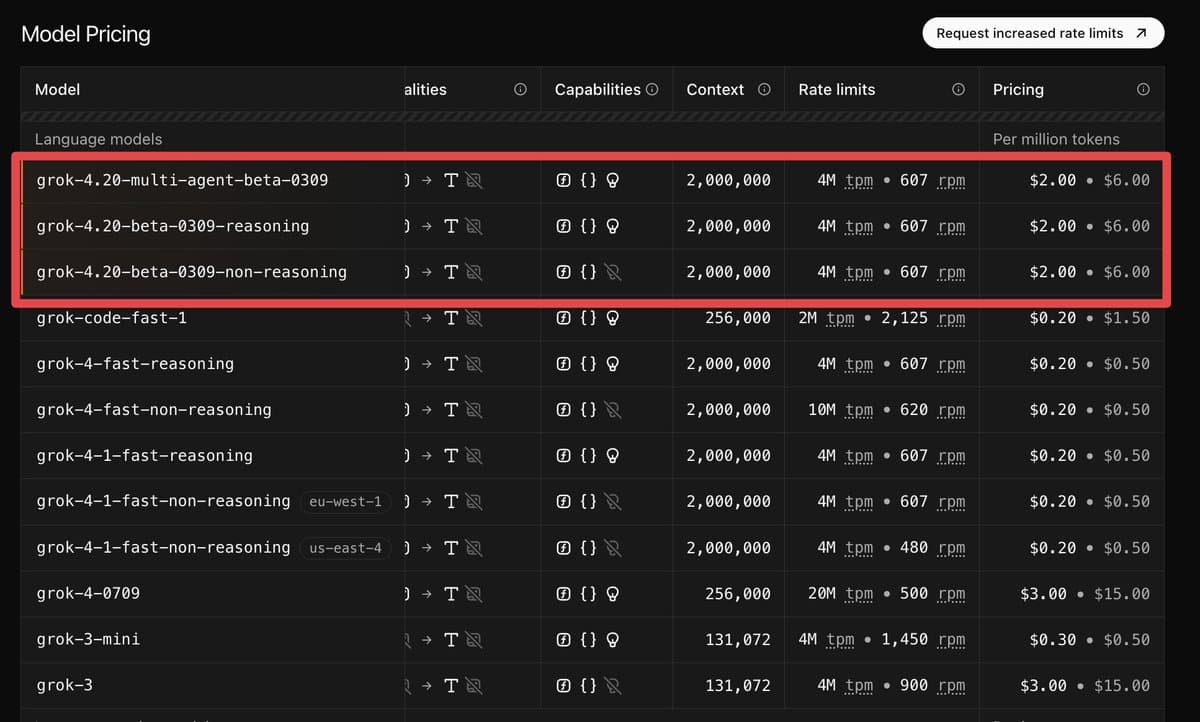Select the grok-4.20-multi-agent-beta-0309 model name
Screen dimensions: 1200x722
182,181
